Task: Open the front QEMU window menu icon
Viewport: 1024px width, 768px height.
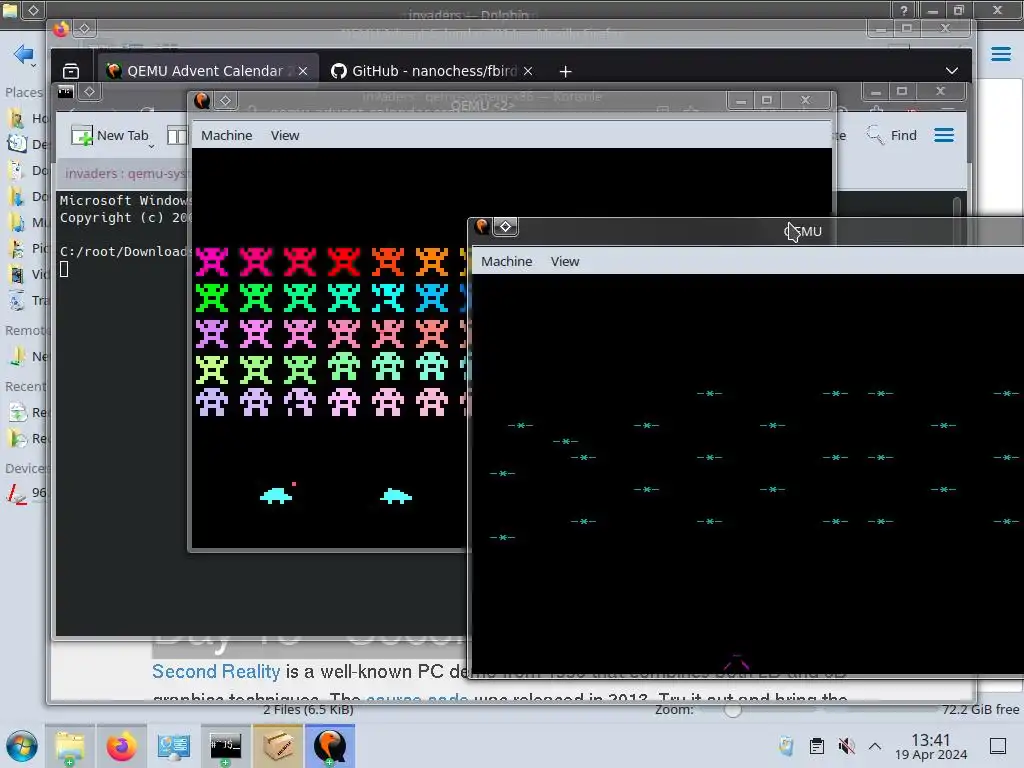Action: 481,227
